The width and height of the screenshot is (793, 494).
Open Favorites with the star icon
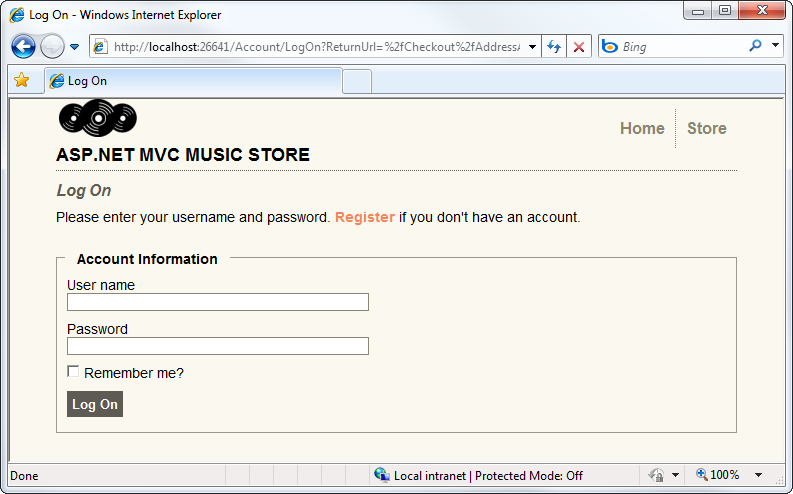[21, 80]
